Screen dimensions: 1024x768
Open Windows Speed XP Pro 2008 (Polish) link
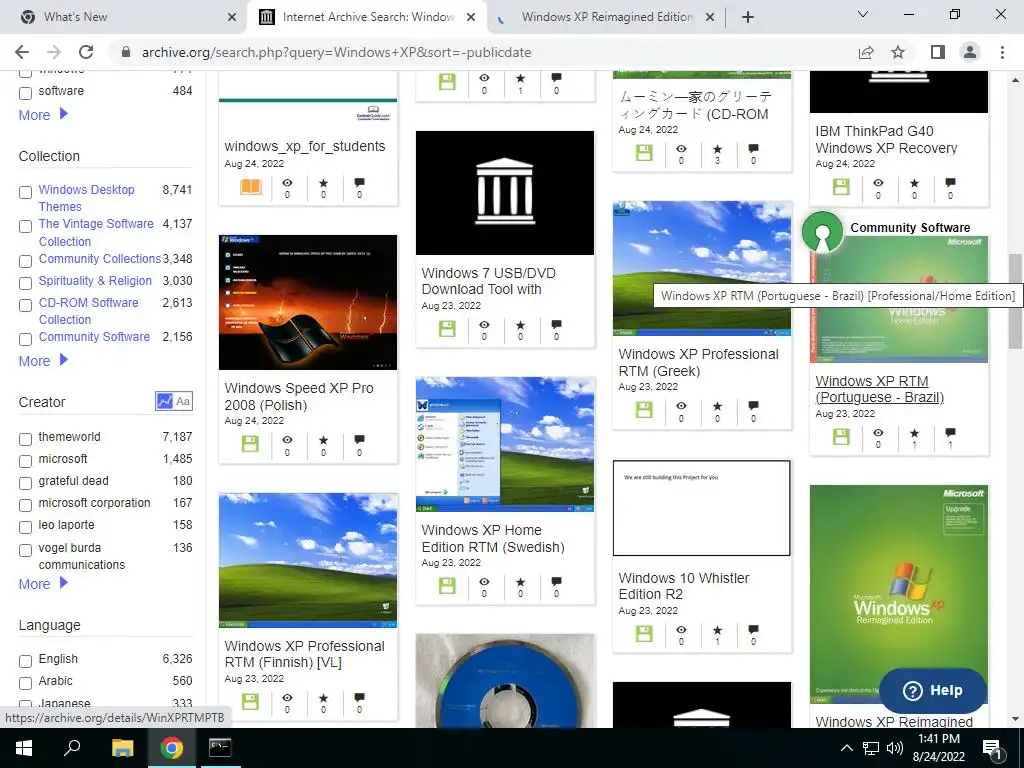pyautogui.click(x=298, y=396)
